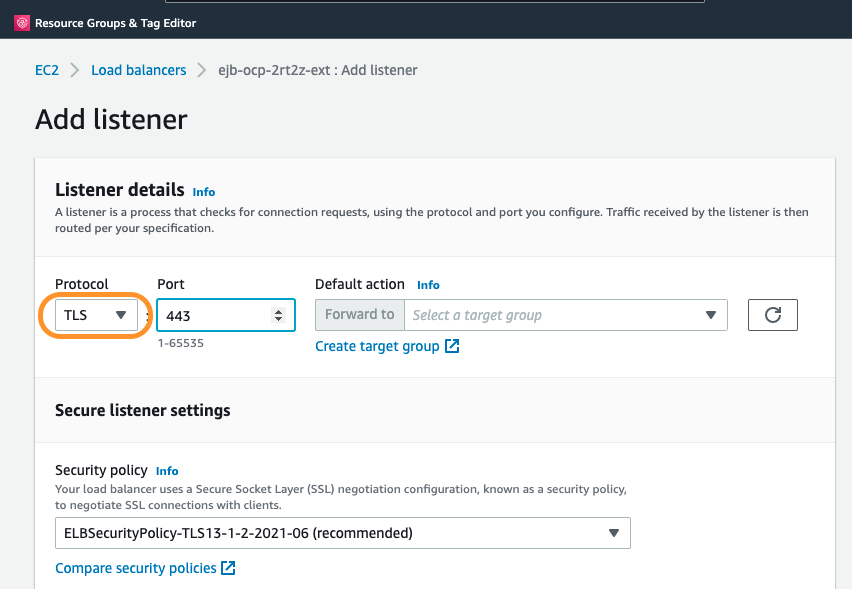Image resolution: width=852 pixels, height=589 pixels.
Task: Open the Create target group link
Action: [377, 346]
